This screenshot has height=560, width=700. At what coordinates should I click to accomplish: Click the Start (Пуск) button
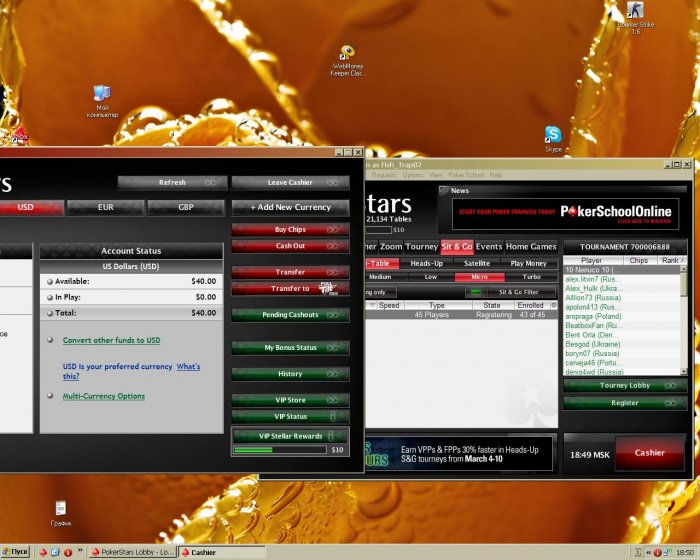15,552
